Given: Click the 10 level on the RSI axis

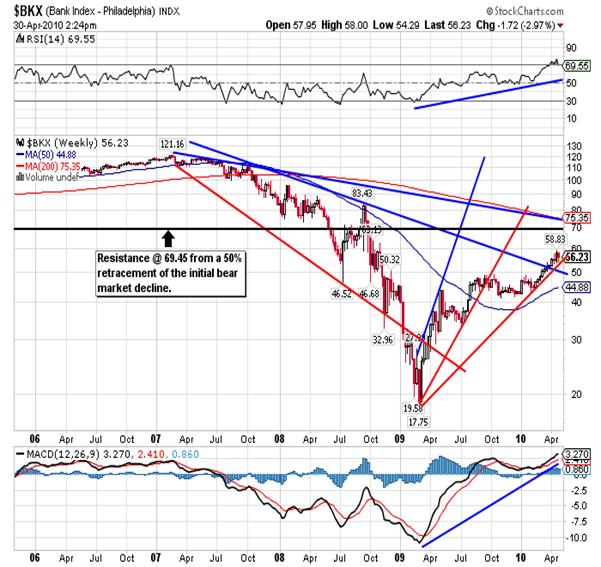Looking at the screenshot, I should [571, 118].
